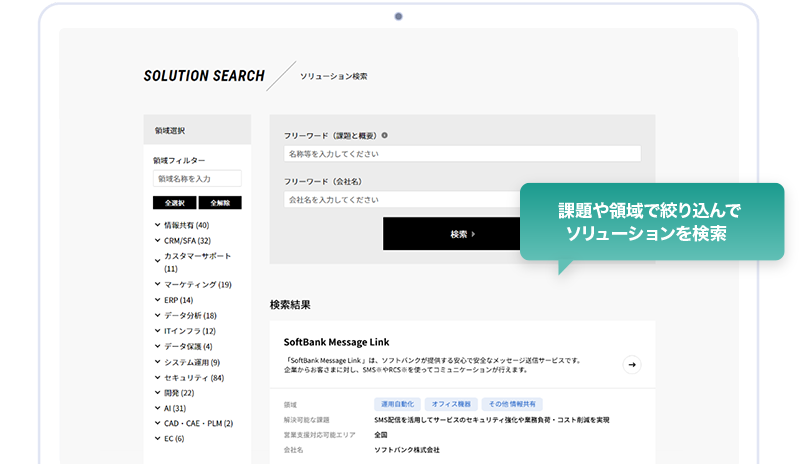Focus the 名称等を入力してください keyword field
This screenshot has height=464, width=800.
point(462,154)
